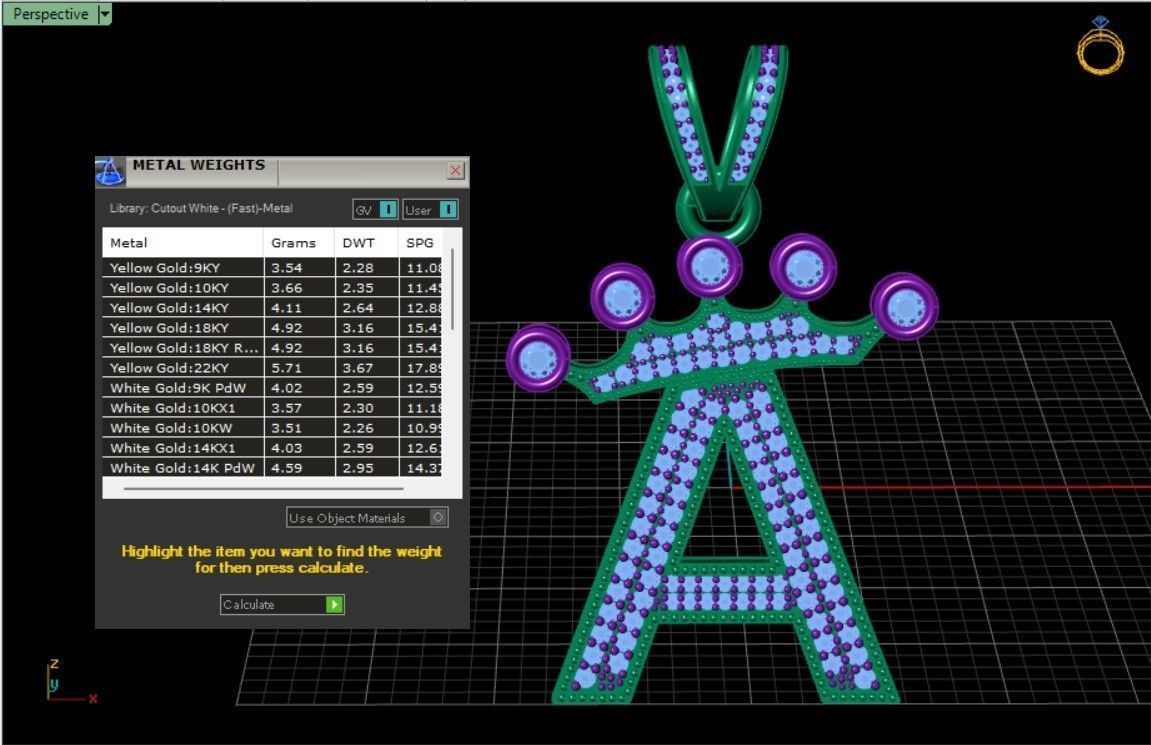Select the White Gold:14K PdW row
1151x745 pixels.
tap(272, 468)
